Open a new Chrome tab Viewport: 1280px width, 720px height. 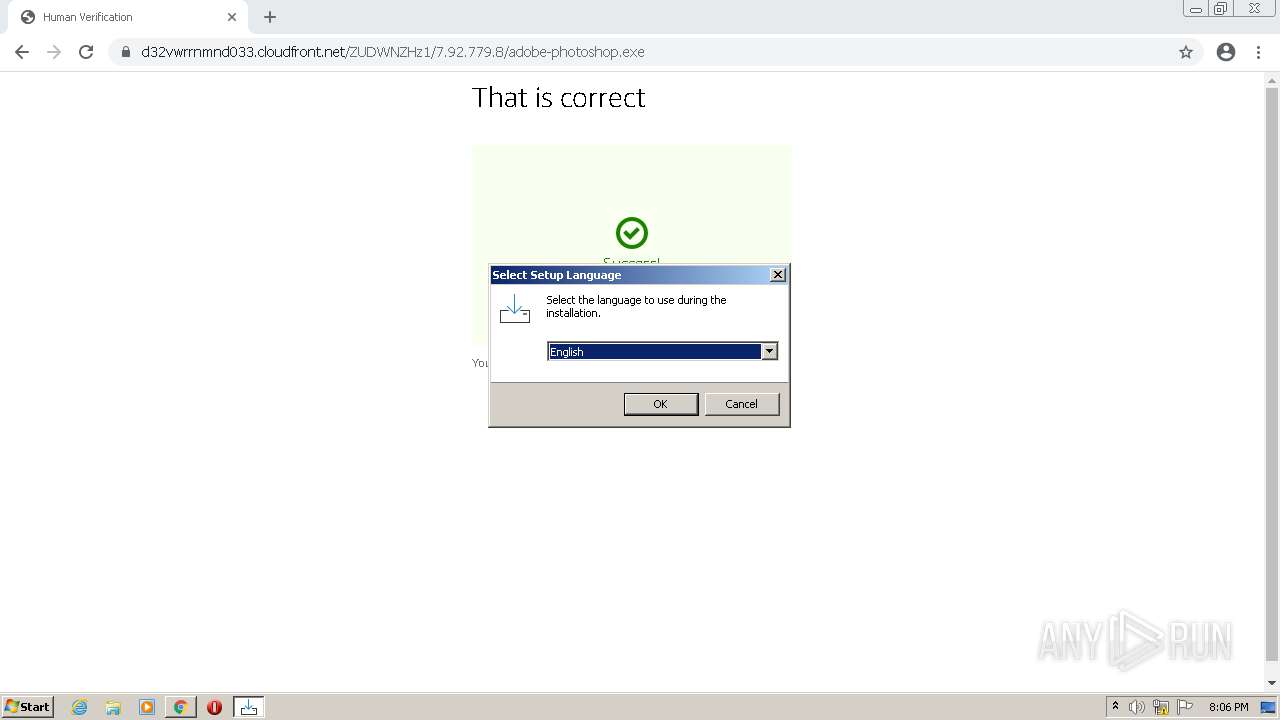pos(270,17)
